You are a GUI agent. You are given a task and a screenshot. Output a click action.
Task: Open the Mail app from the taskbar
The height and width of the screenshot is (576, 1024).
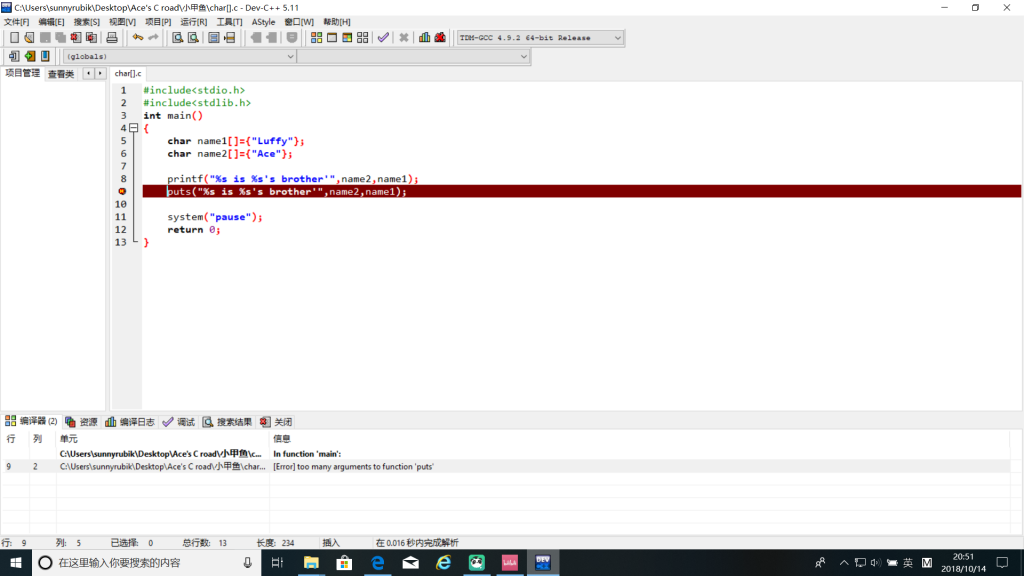(411, 562)
